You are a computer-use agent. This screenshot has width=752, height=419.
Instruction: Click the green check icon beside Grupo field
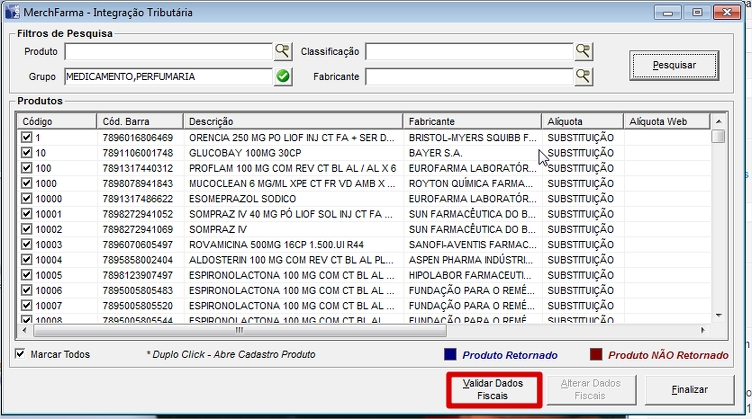coord(283,76)
